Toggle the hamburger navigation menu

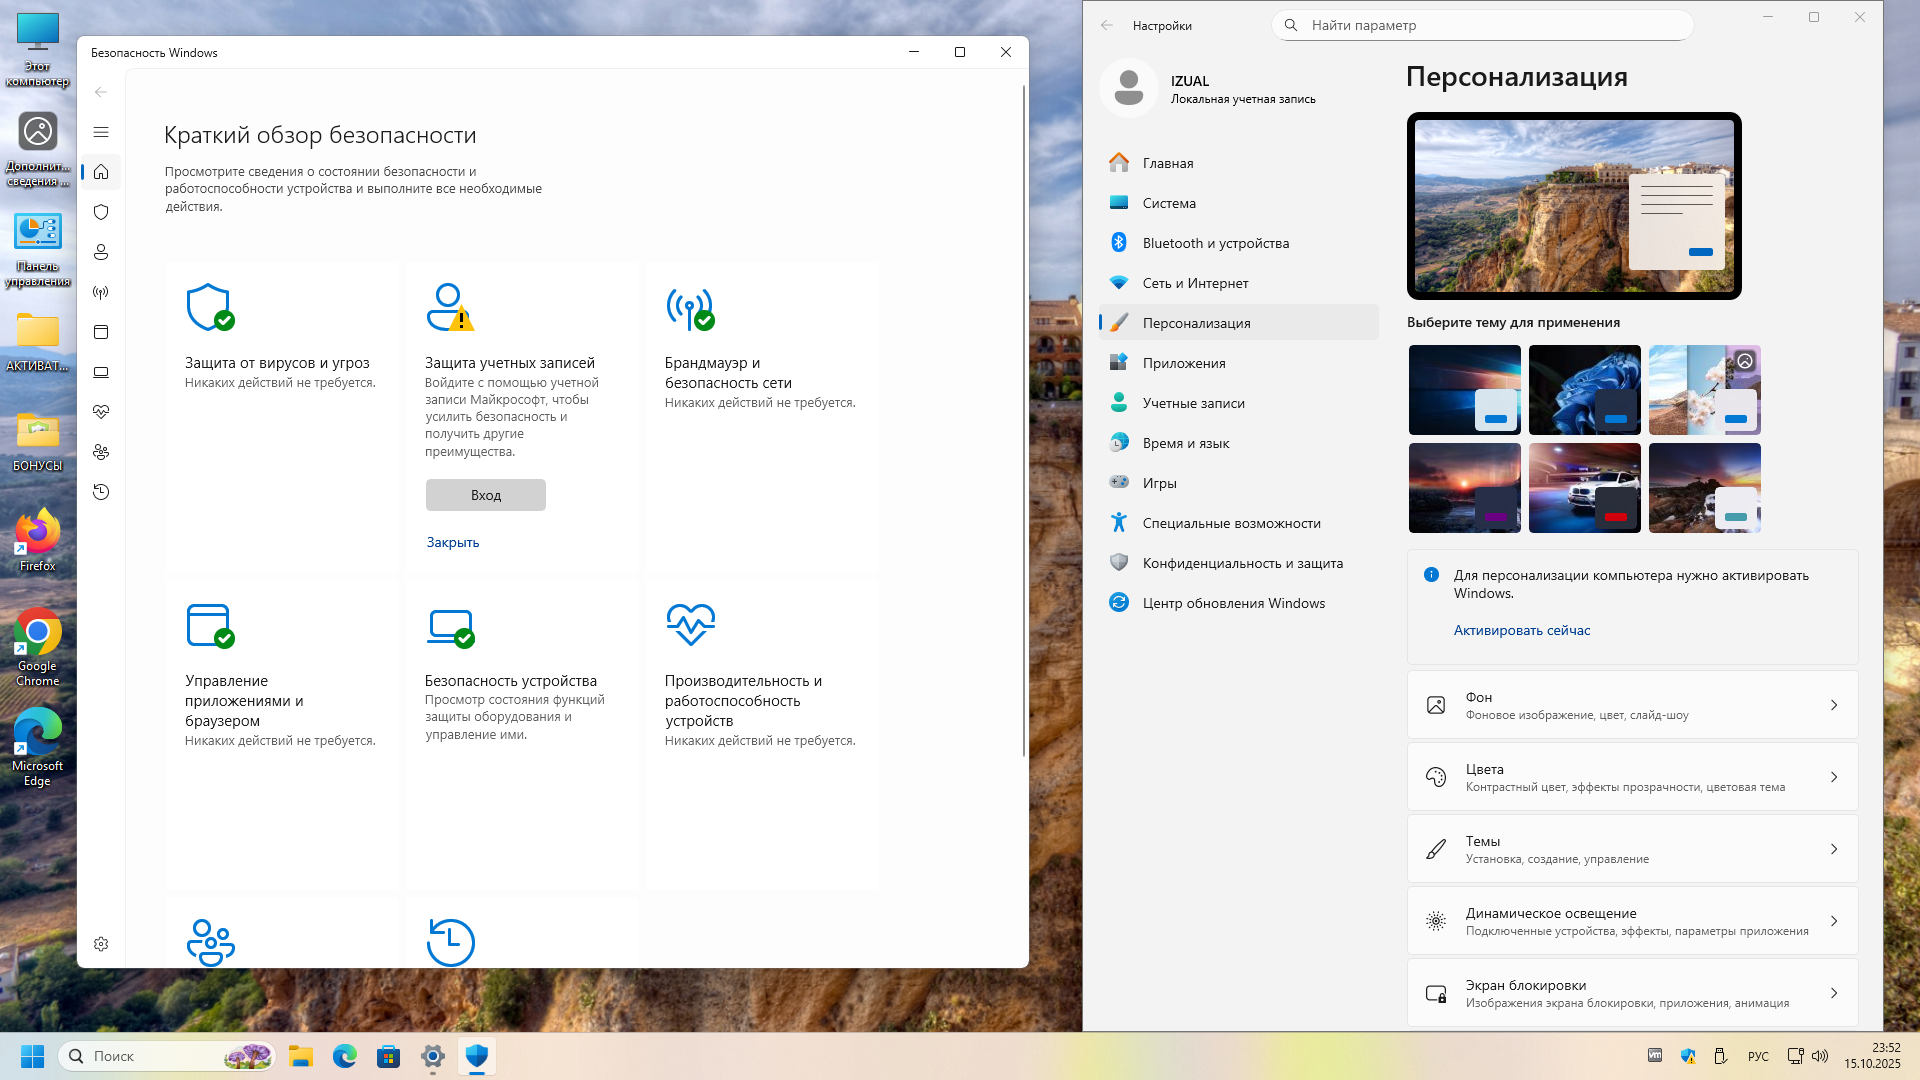click(101, 132)
